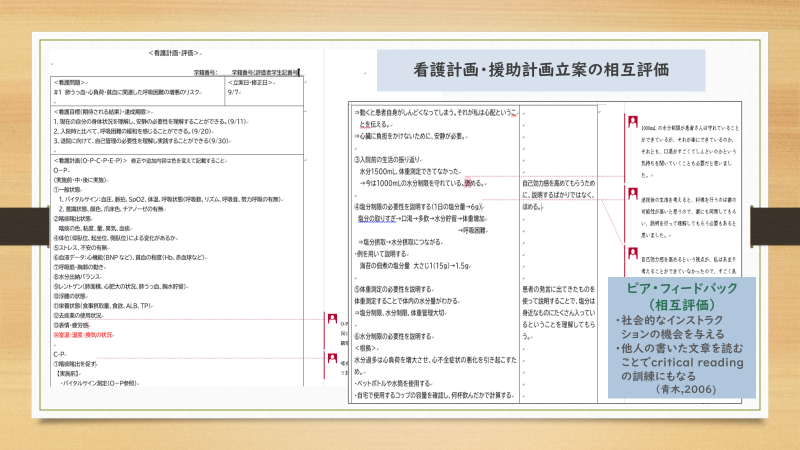Click the バイタルサイン line mentioning SpO2
Screen dimensions: 800x450
[x=171, y=199]
